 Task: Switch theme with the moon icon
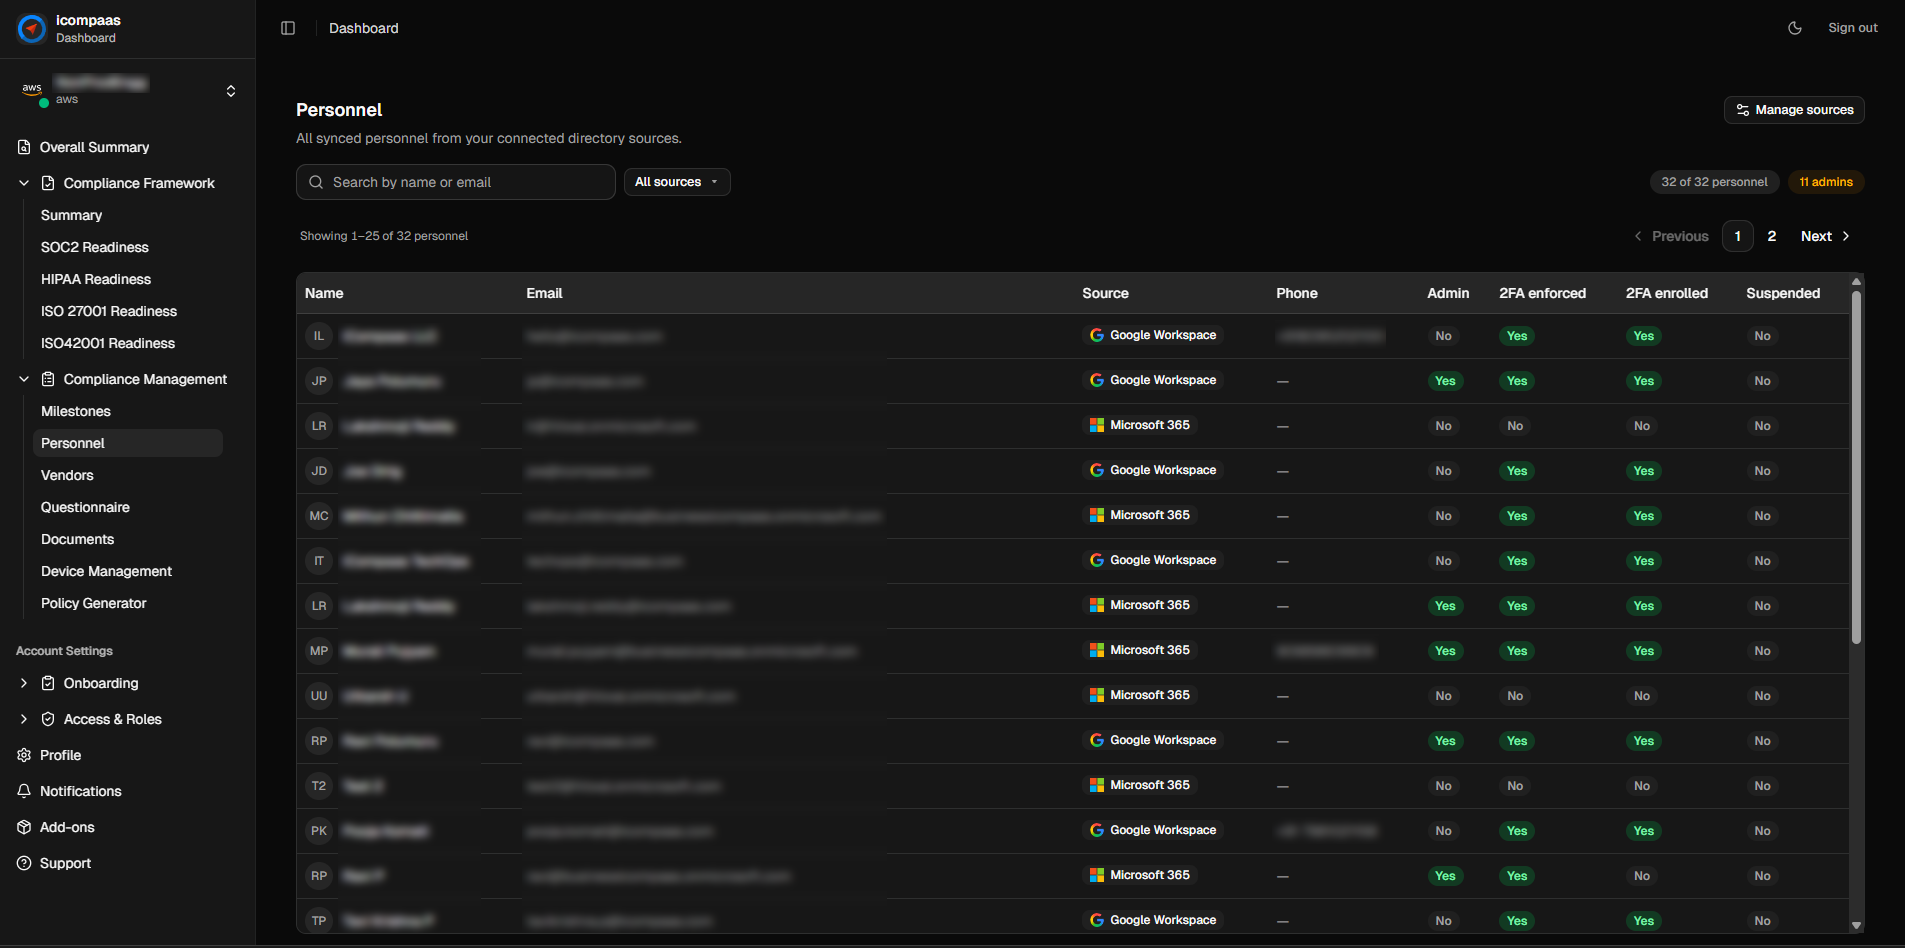click(x=1795, y=28)
